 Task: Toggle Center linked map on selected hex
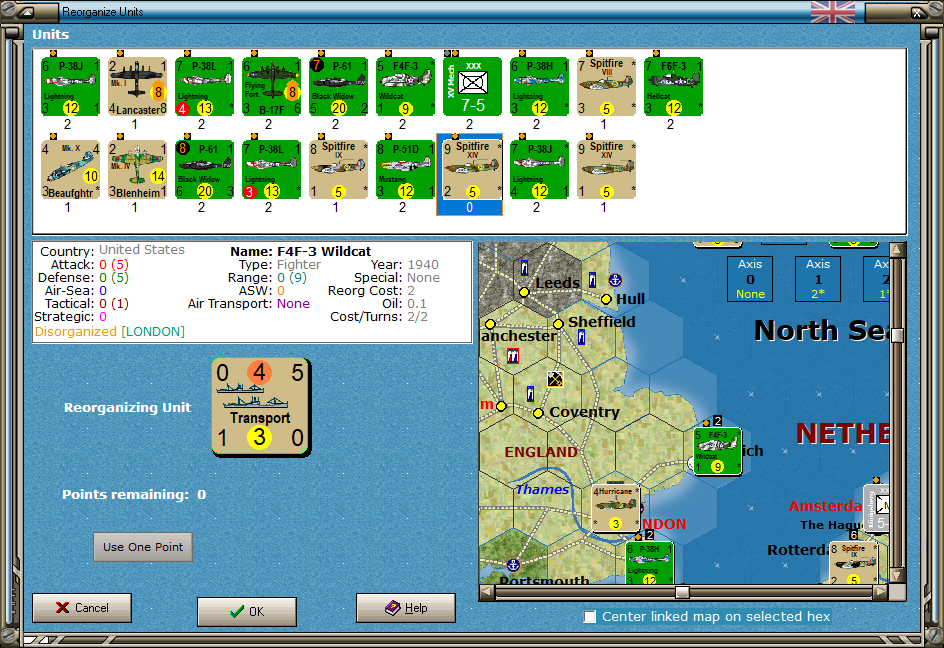589,617
